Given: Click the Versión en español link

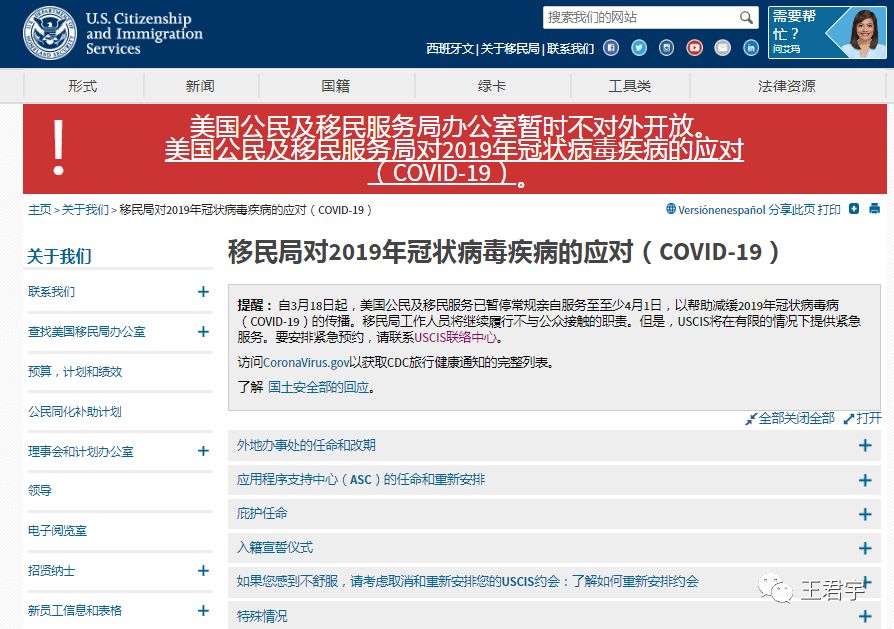Looking at the screenshot, I should 721,210.
